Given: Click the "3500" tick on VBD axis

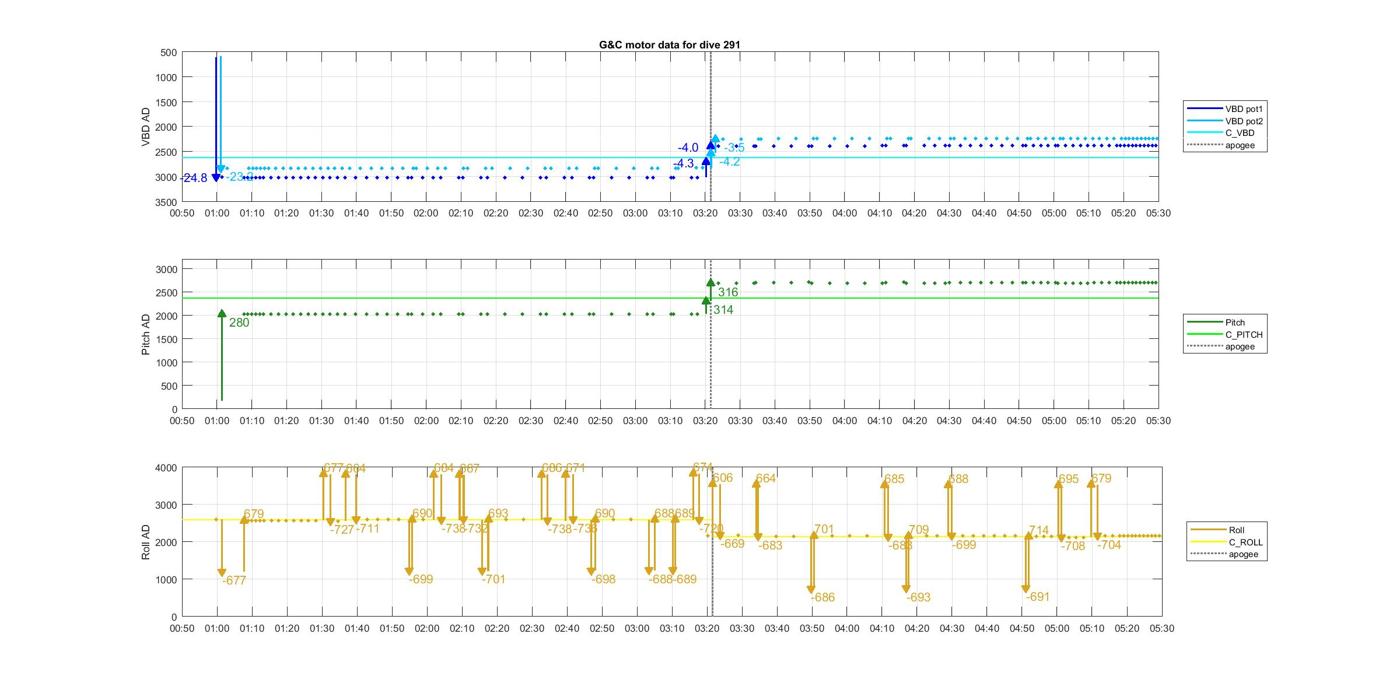Looking at the screenshot, I should (x=166, y=202).
